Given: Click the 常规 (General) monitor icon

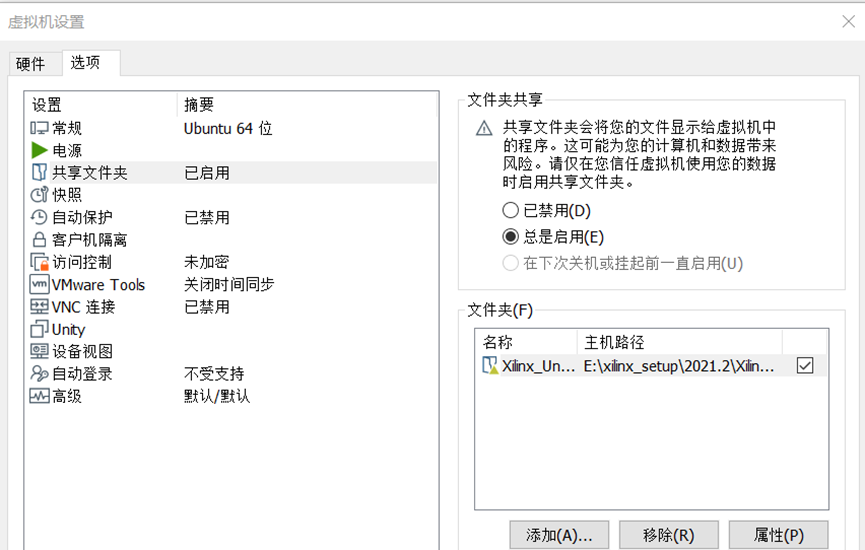Looking at the screenshot, I should pyautogui.click(x=39, y=128).
